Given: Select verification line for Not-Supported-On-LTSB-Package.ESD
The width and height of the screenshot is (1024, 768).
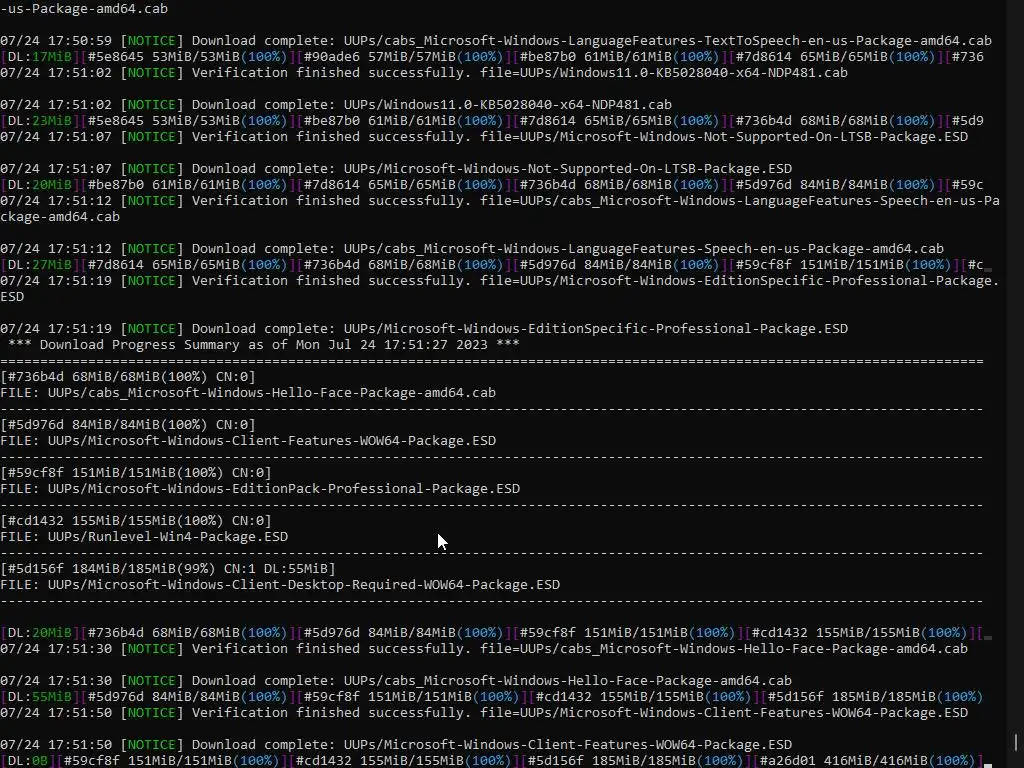Looking at the screenshot, I should (484, 136).
